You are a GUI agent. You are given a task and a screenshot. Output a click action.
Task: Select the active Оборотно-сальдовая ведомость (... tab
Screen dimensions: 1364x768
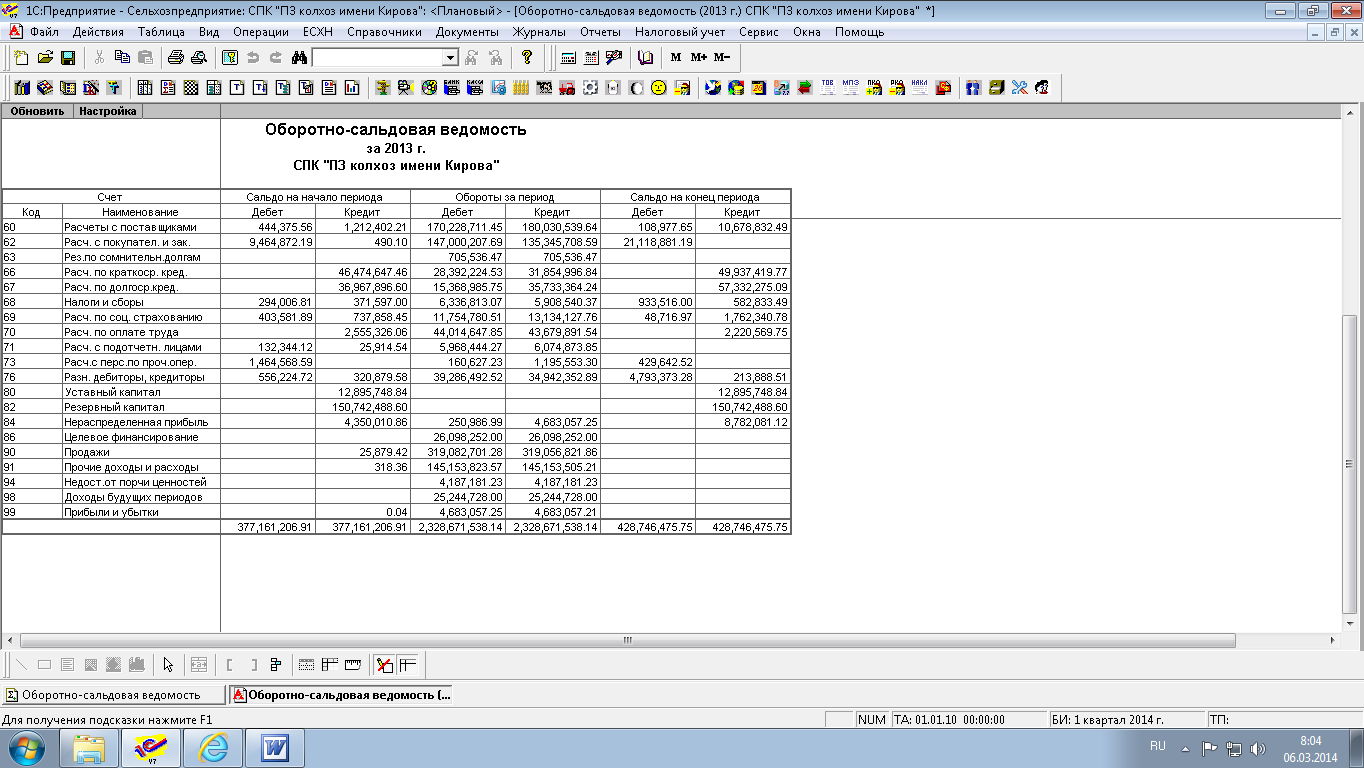point(340,694)
